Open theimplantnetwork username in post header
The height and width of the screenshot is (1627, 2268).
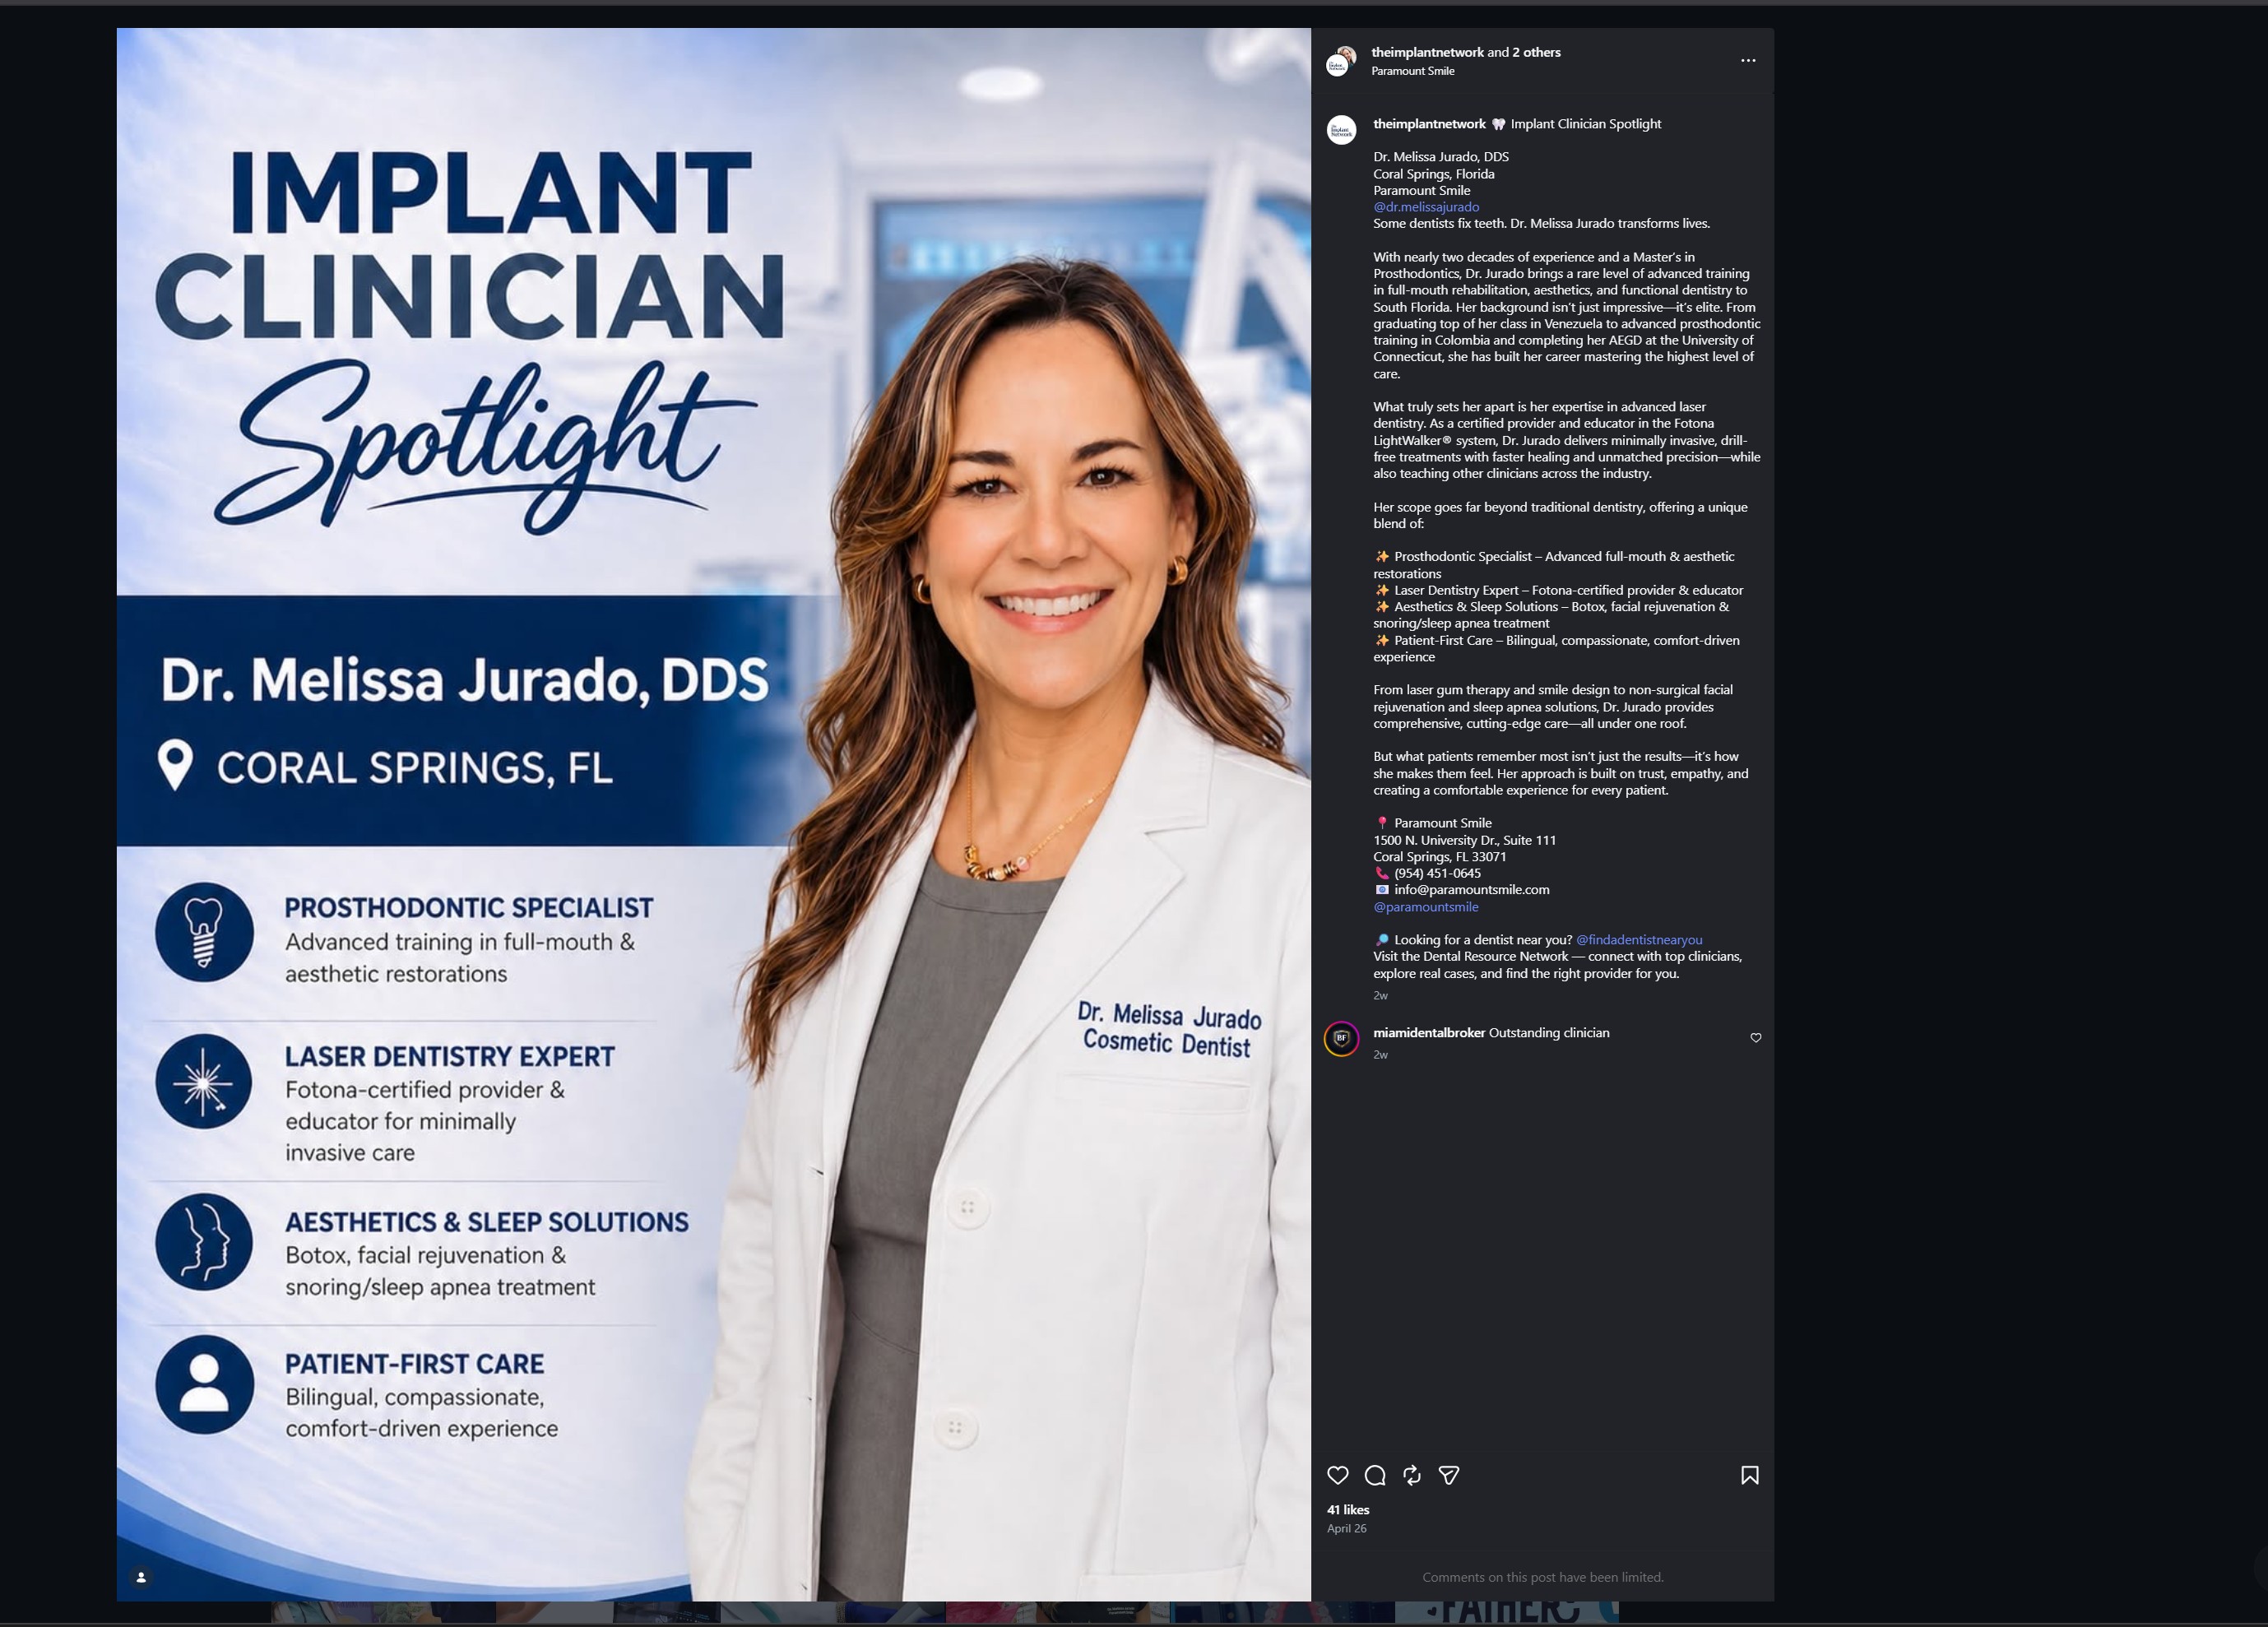(x=1427, y=52)
